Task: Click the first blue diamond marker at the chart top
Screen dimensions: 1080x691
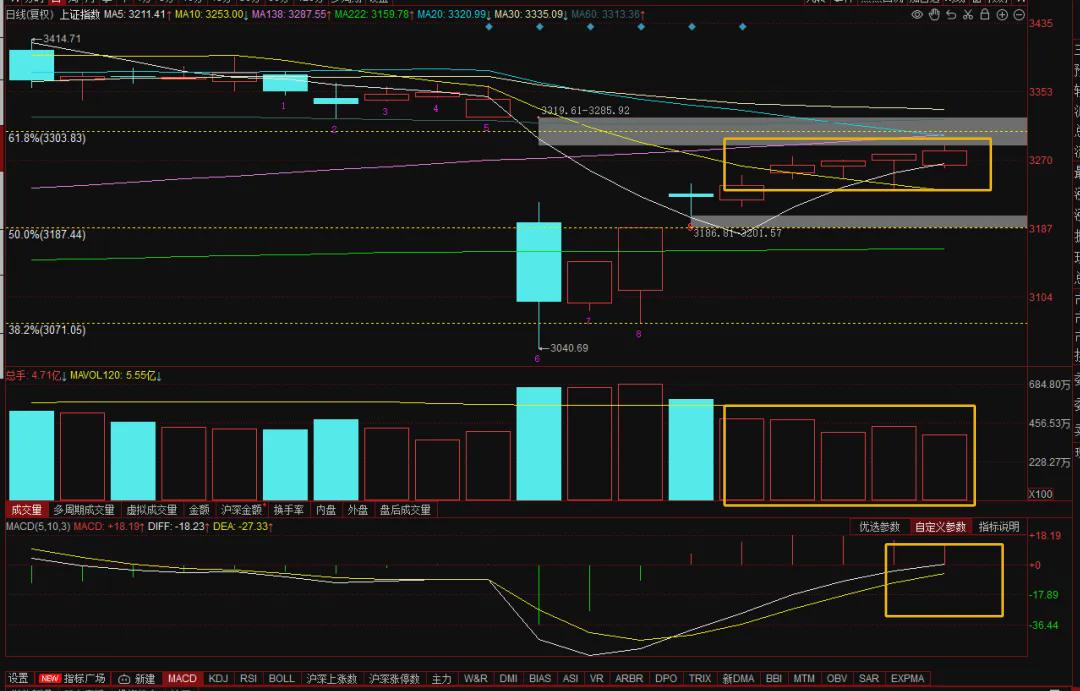Action: pyautogui.click(x=489, y=27)
